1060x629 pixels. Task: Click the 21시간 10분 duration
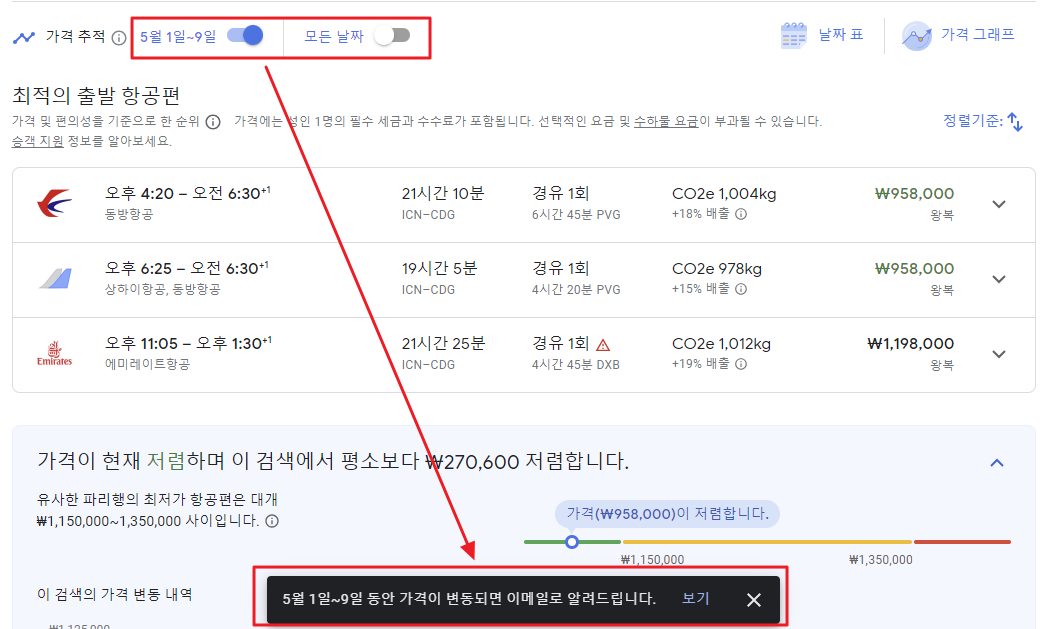tap(443, 193)
